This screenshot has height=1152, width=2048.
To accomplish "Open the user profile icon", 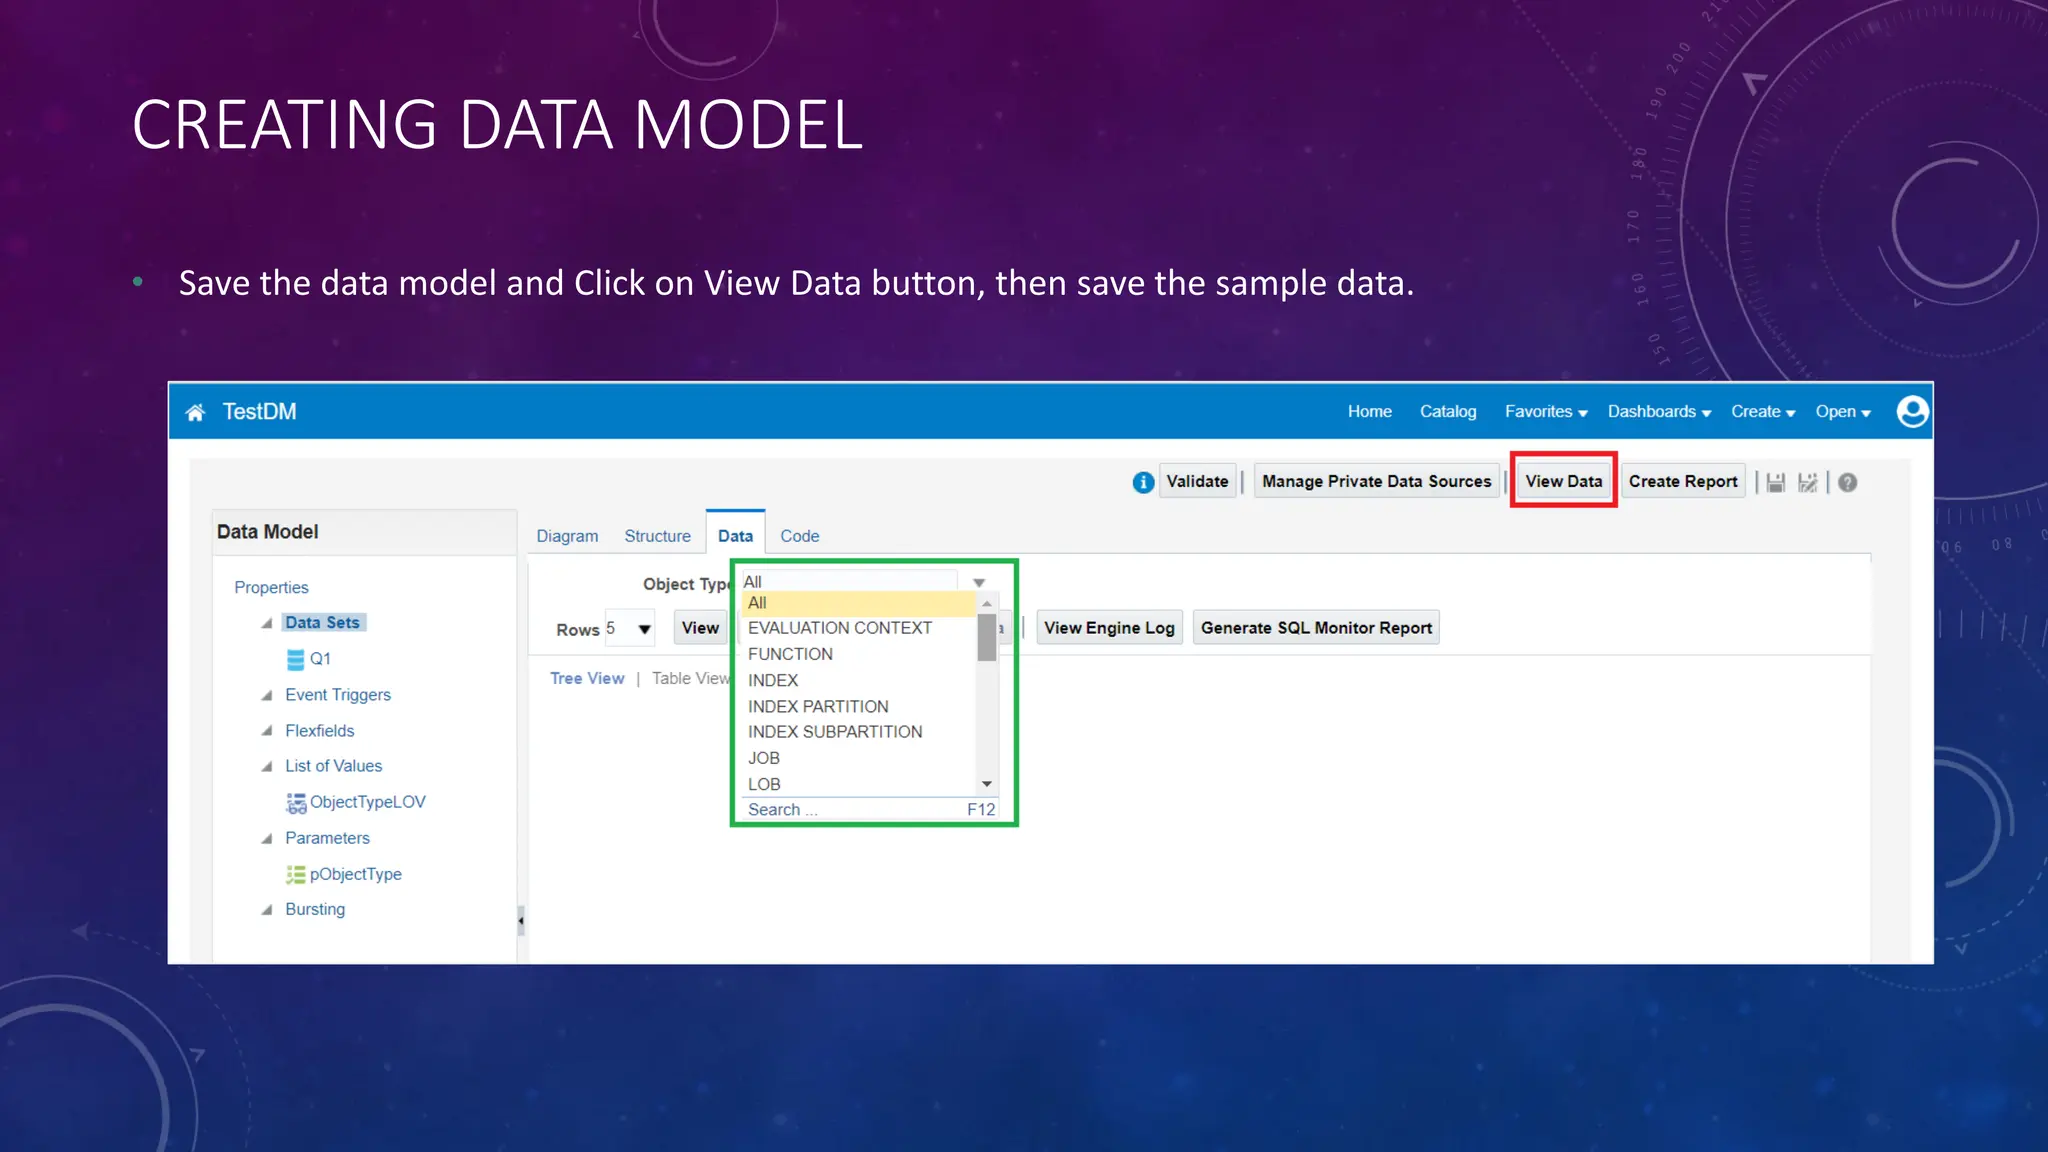I will coord(1912,412).
